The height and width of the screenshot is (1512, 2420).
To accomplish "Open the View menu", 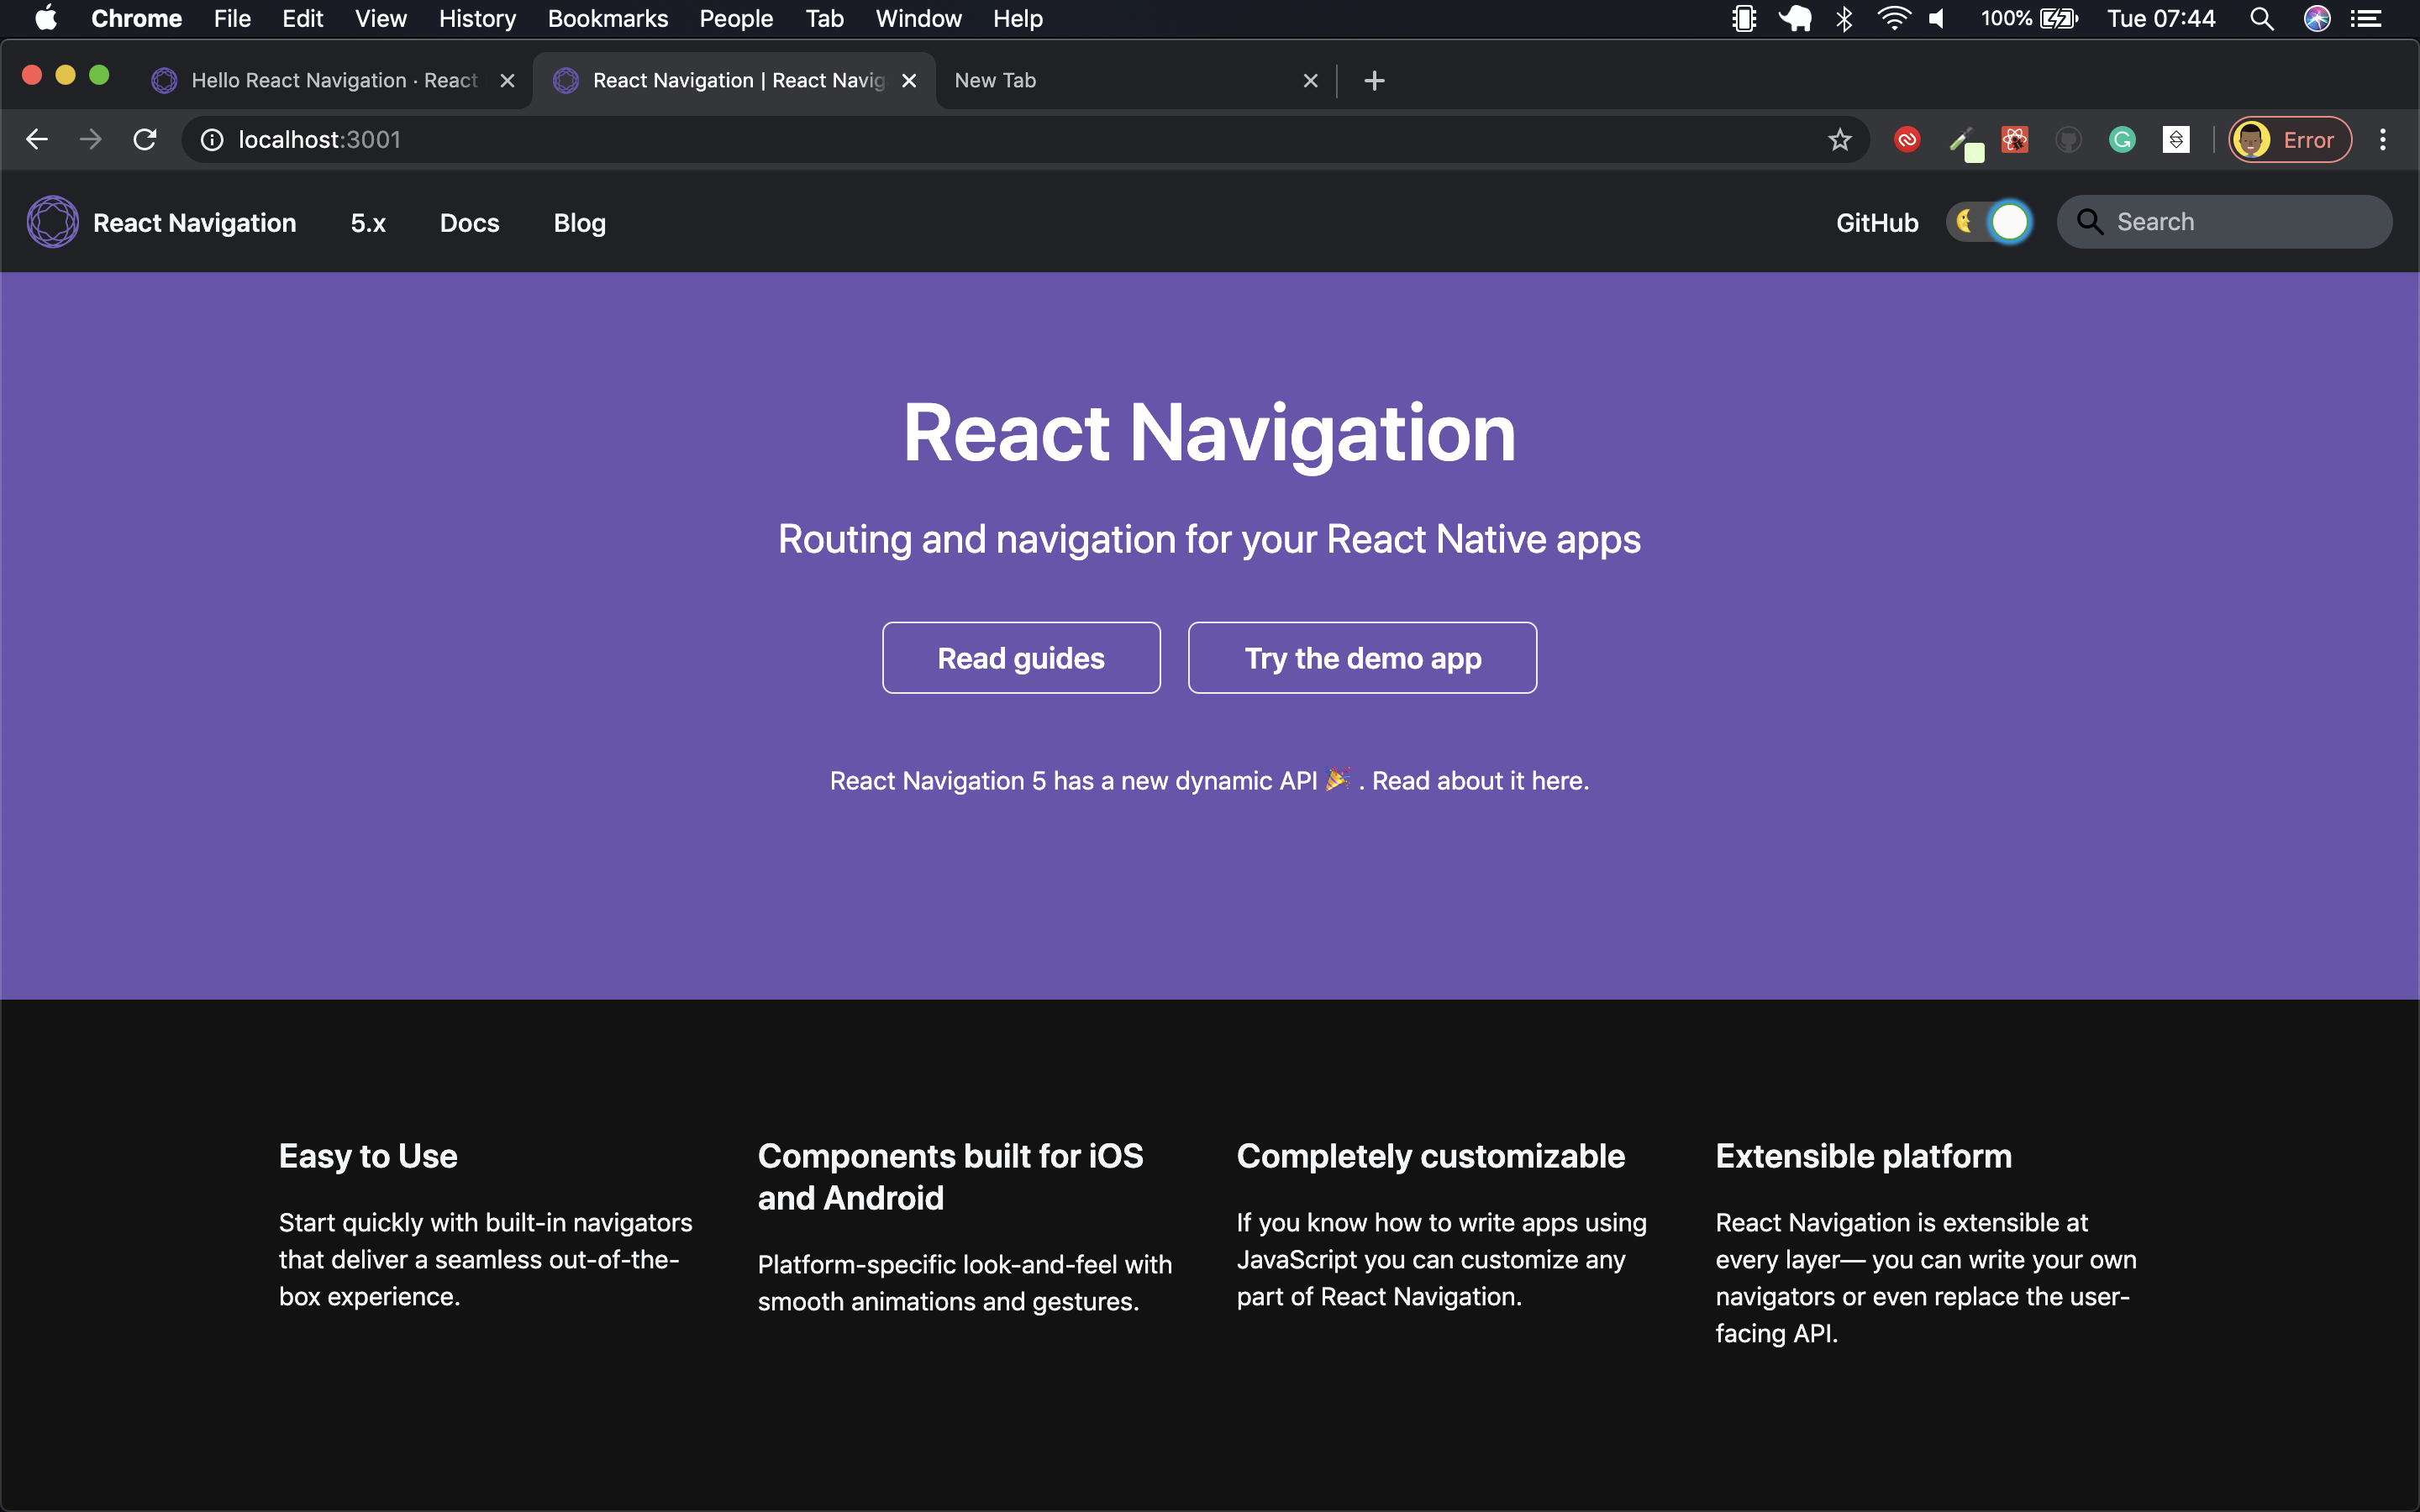I will 380,18.
